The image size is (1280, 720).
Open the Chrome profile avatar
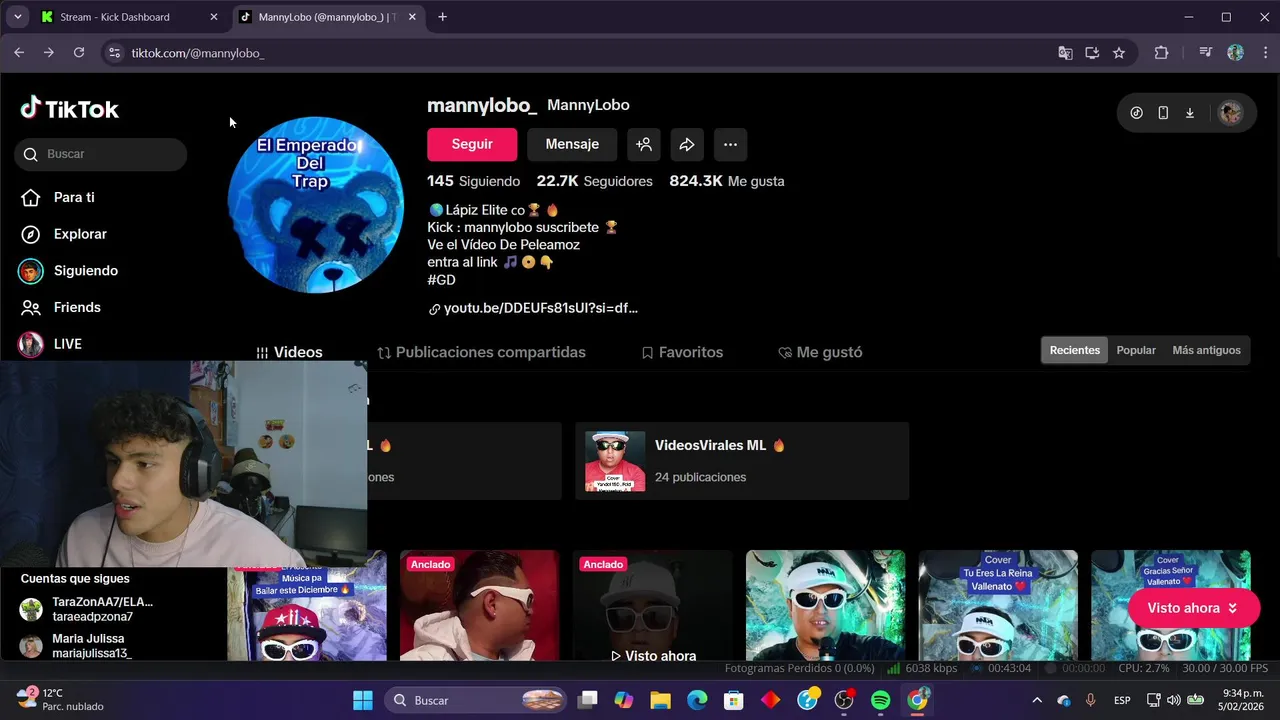(1235, 53)
